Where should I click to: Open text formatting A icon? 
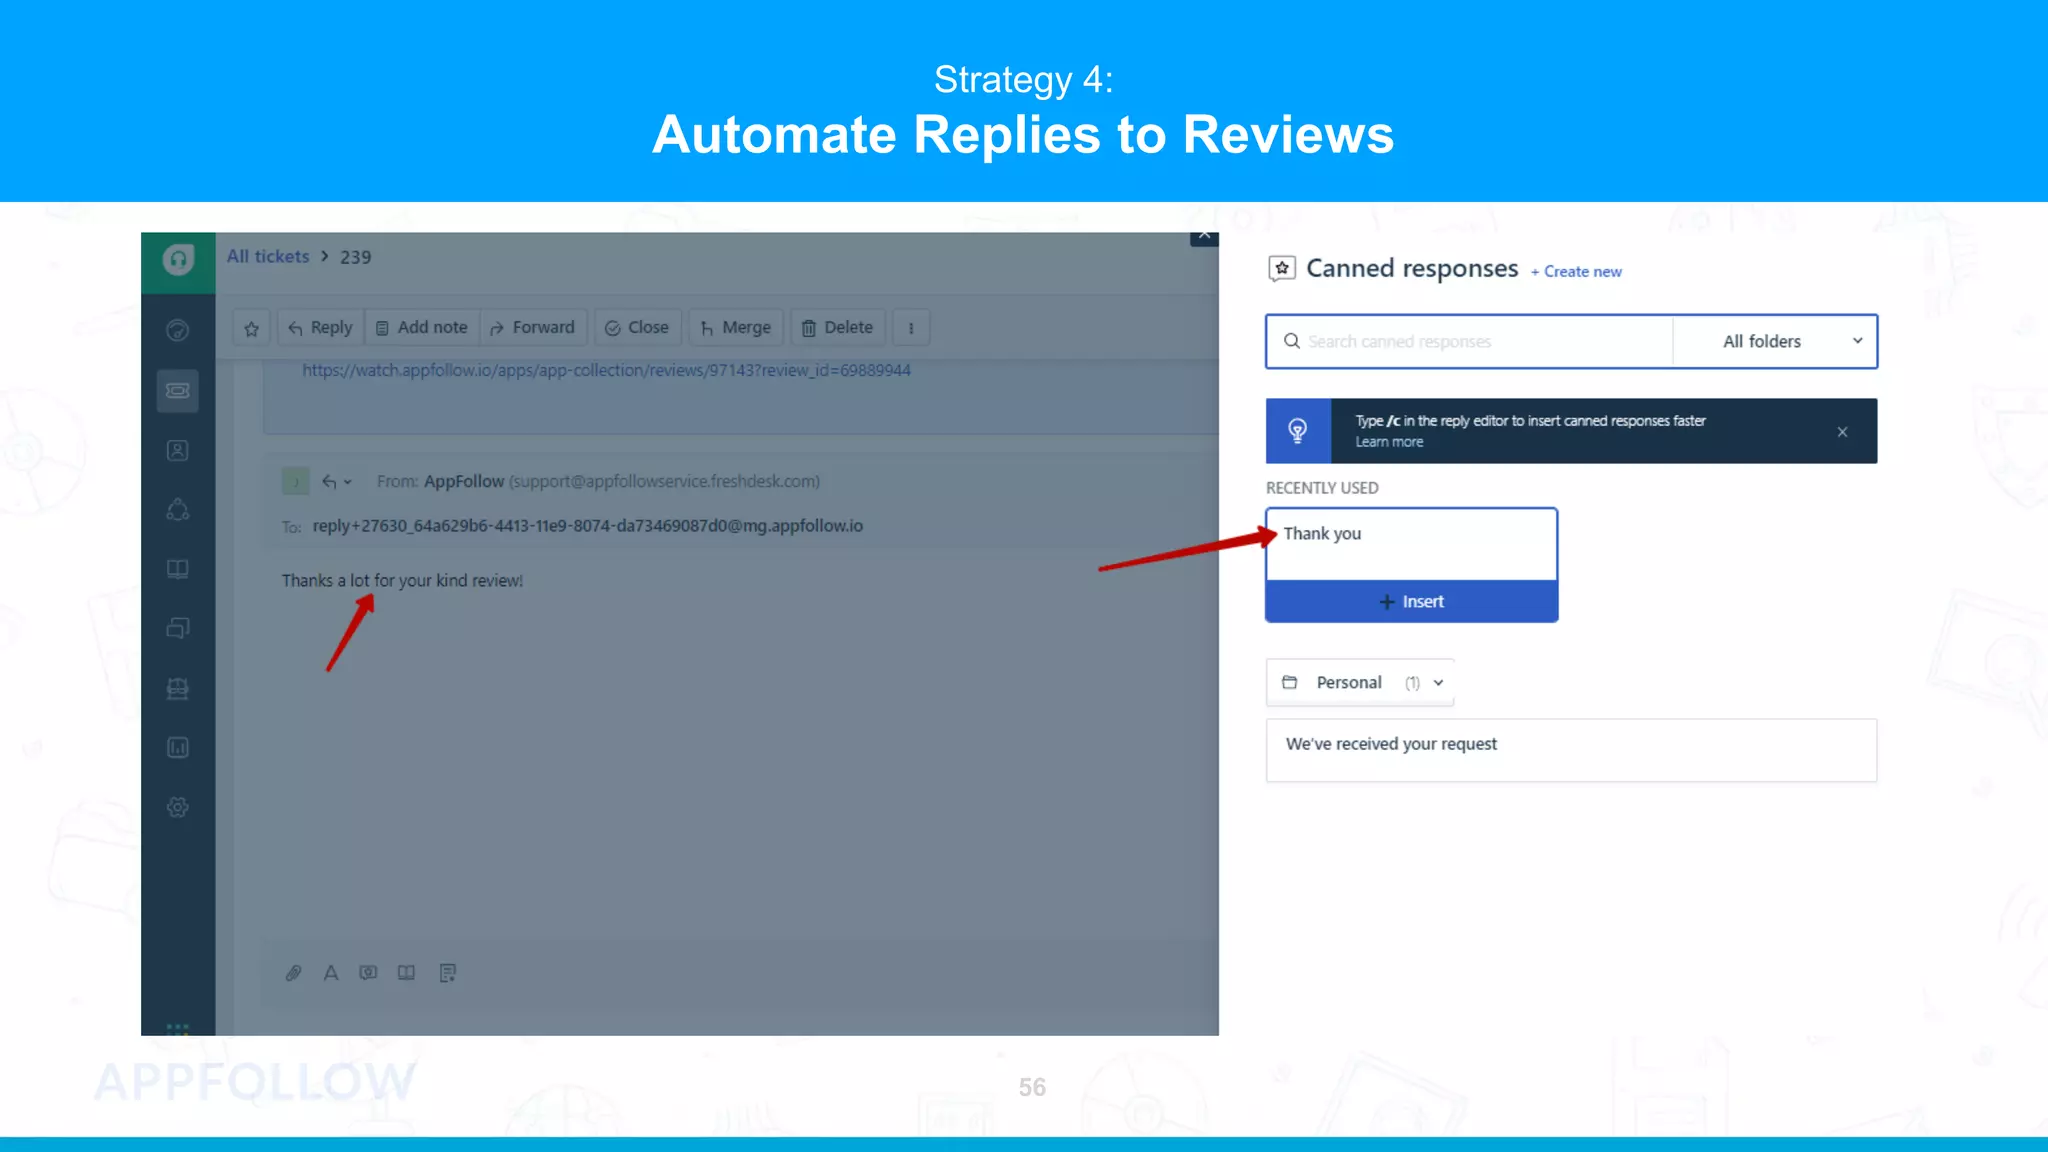pos(331,973)
